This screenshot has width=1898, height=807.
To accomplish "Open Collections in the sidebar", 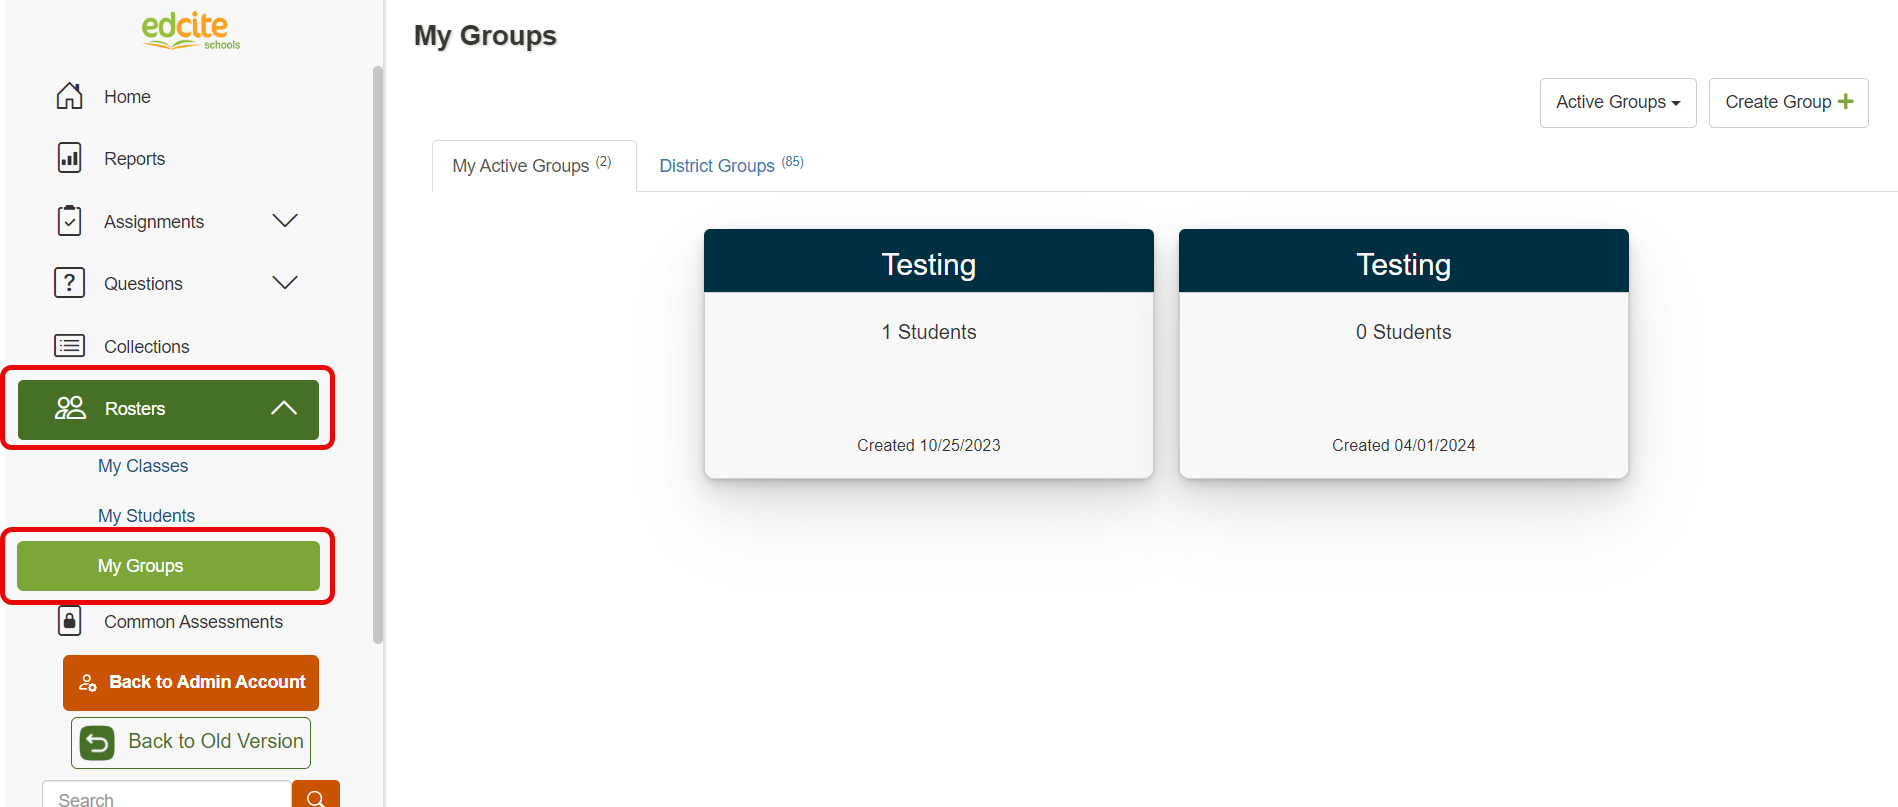I will click(146, 347).
